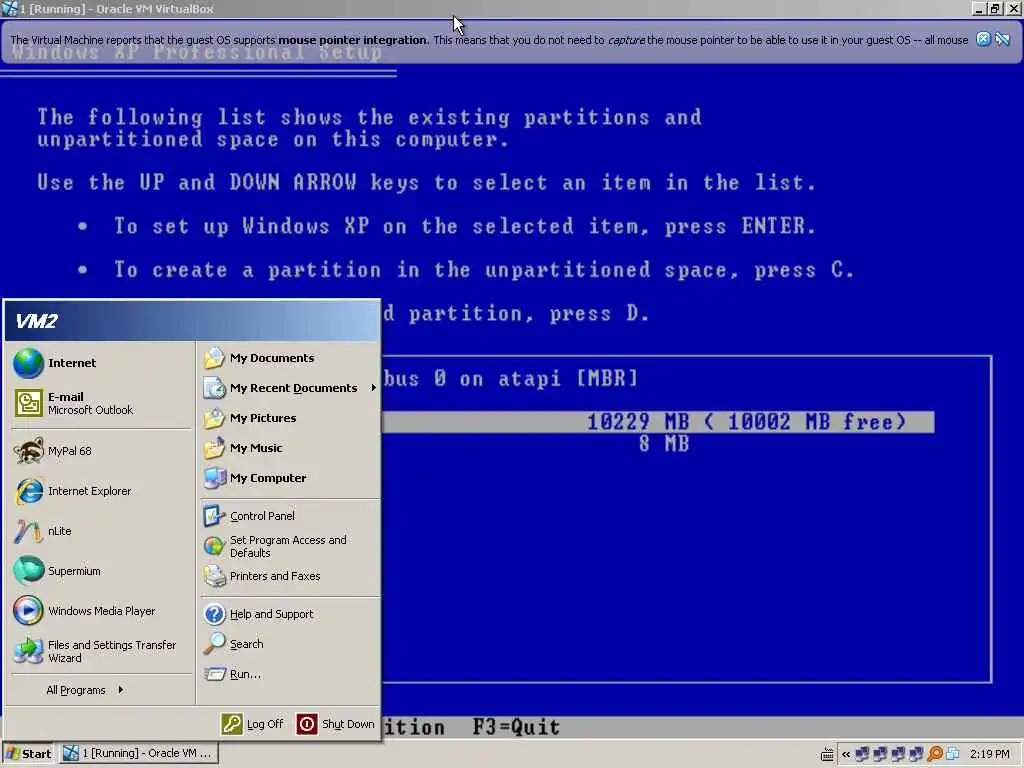Image resolution: width=1024 pixels, height=768 pixels.
Task: Launch Internet Explorer
Action: [x=101, y=491]
